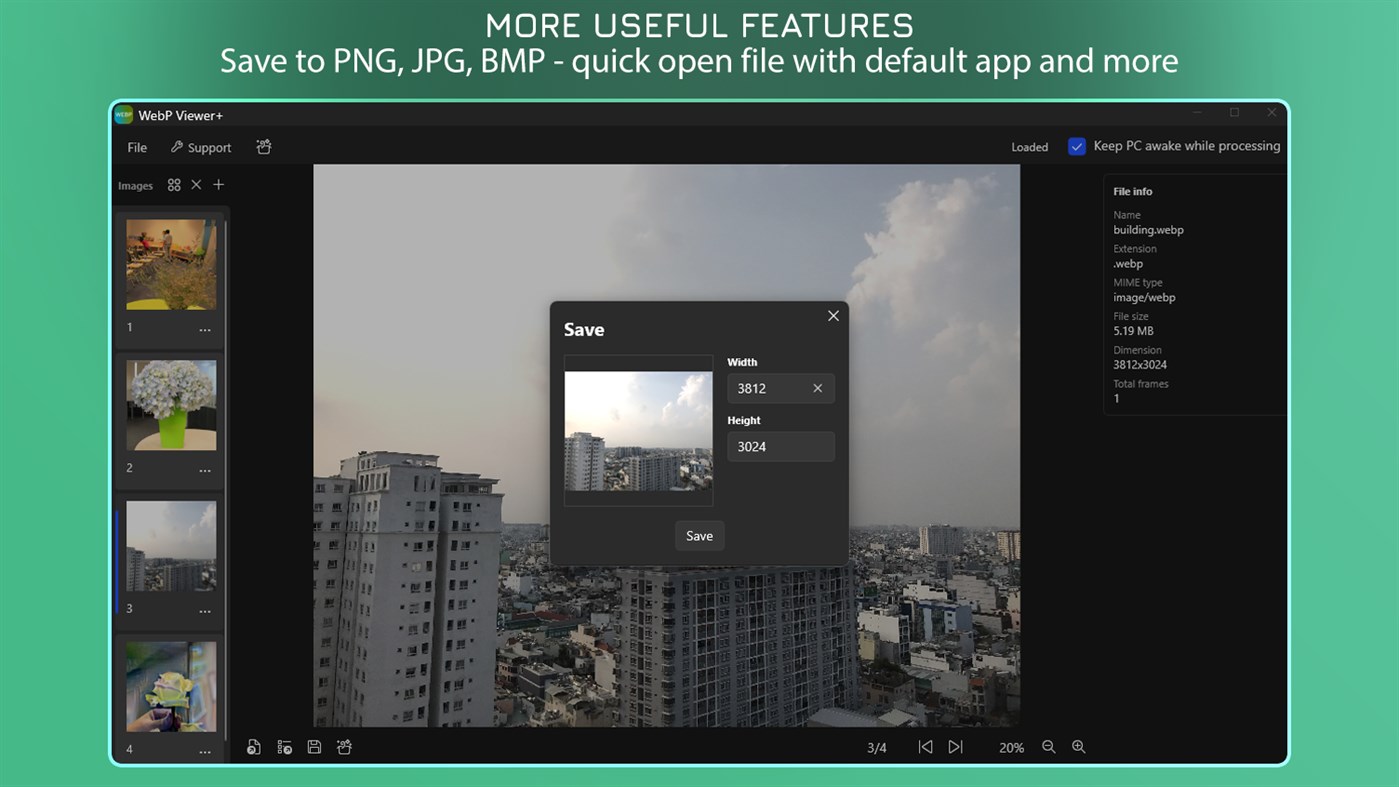Image resolution: width=1399 pixels, height=787 pixels.
Task: Go to the next image with skip-forward arrow
Action: 955,746
